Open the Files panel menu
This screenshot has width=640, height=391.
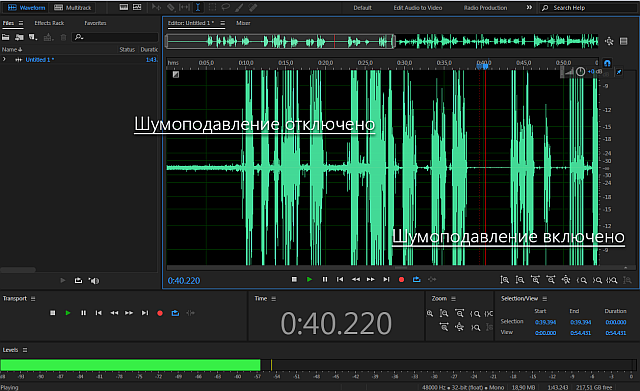21,23
